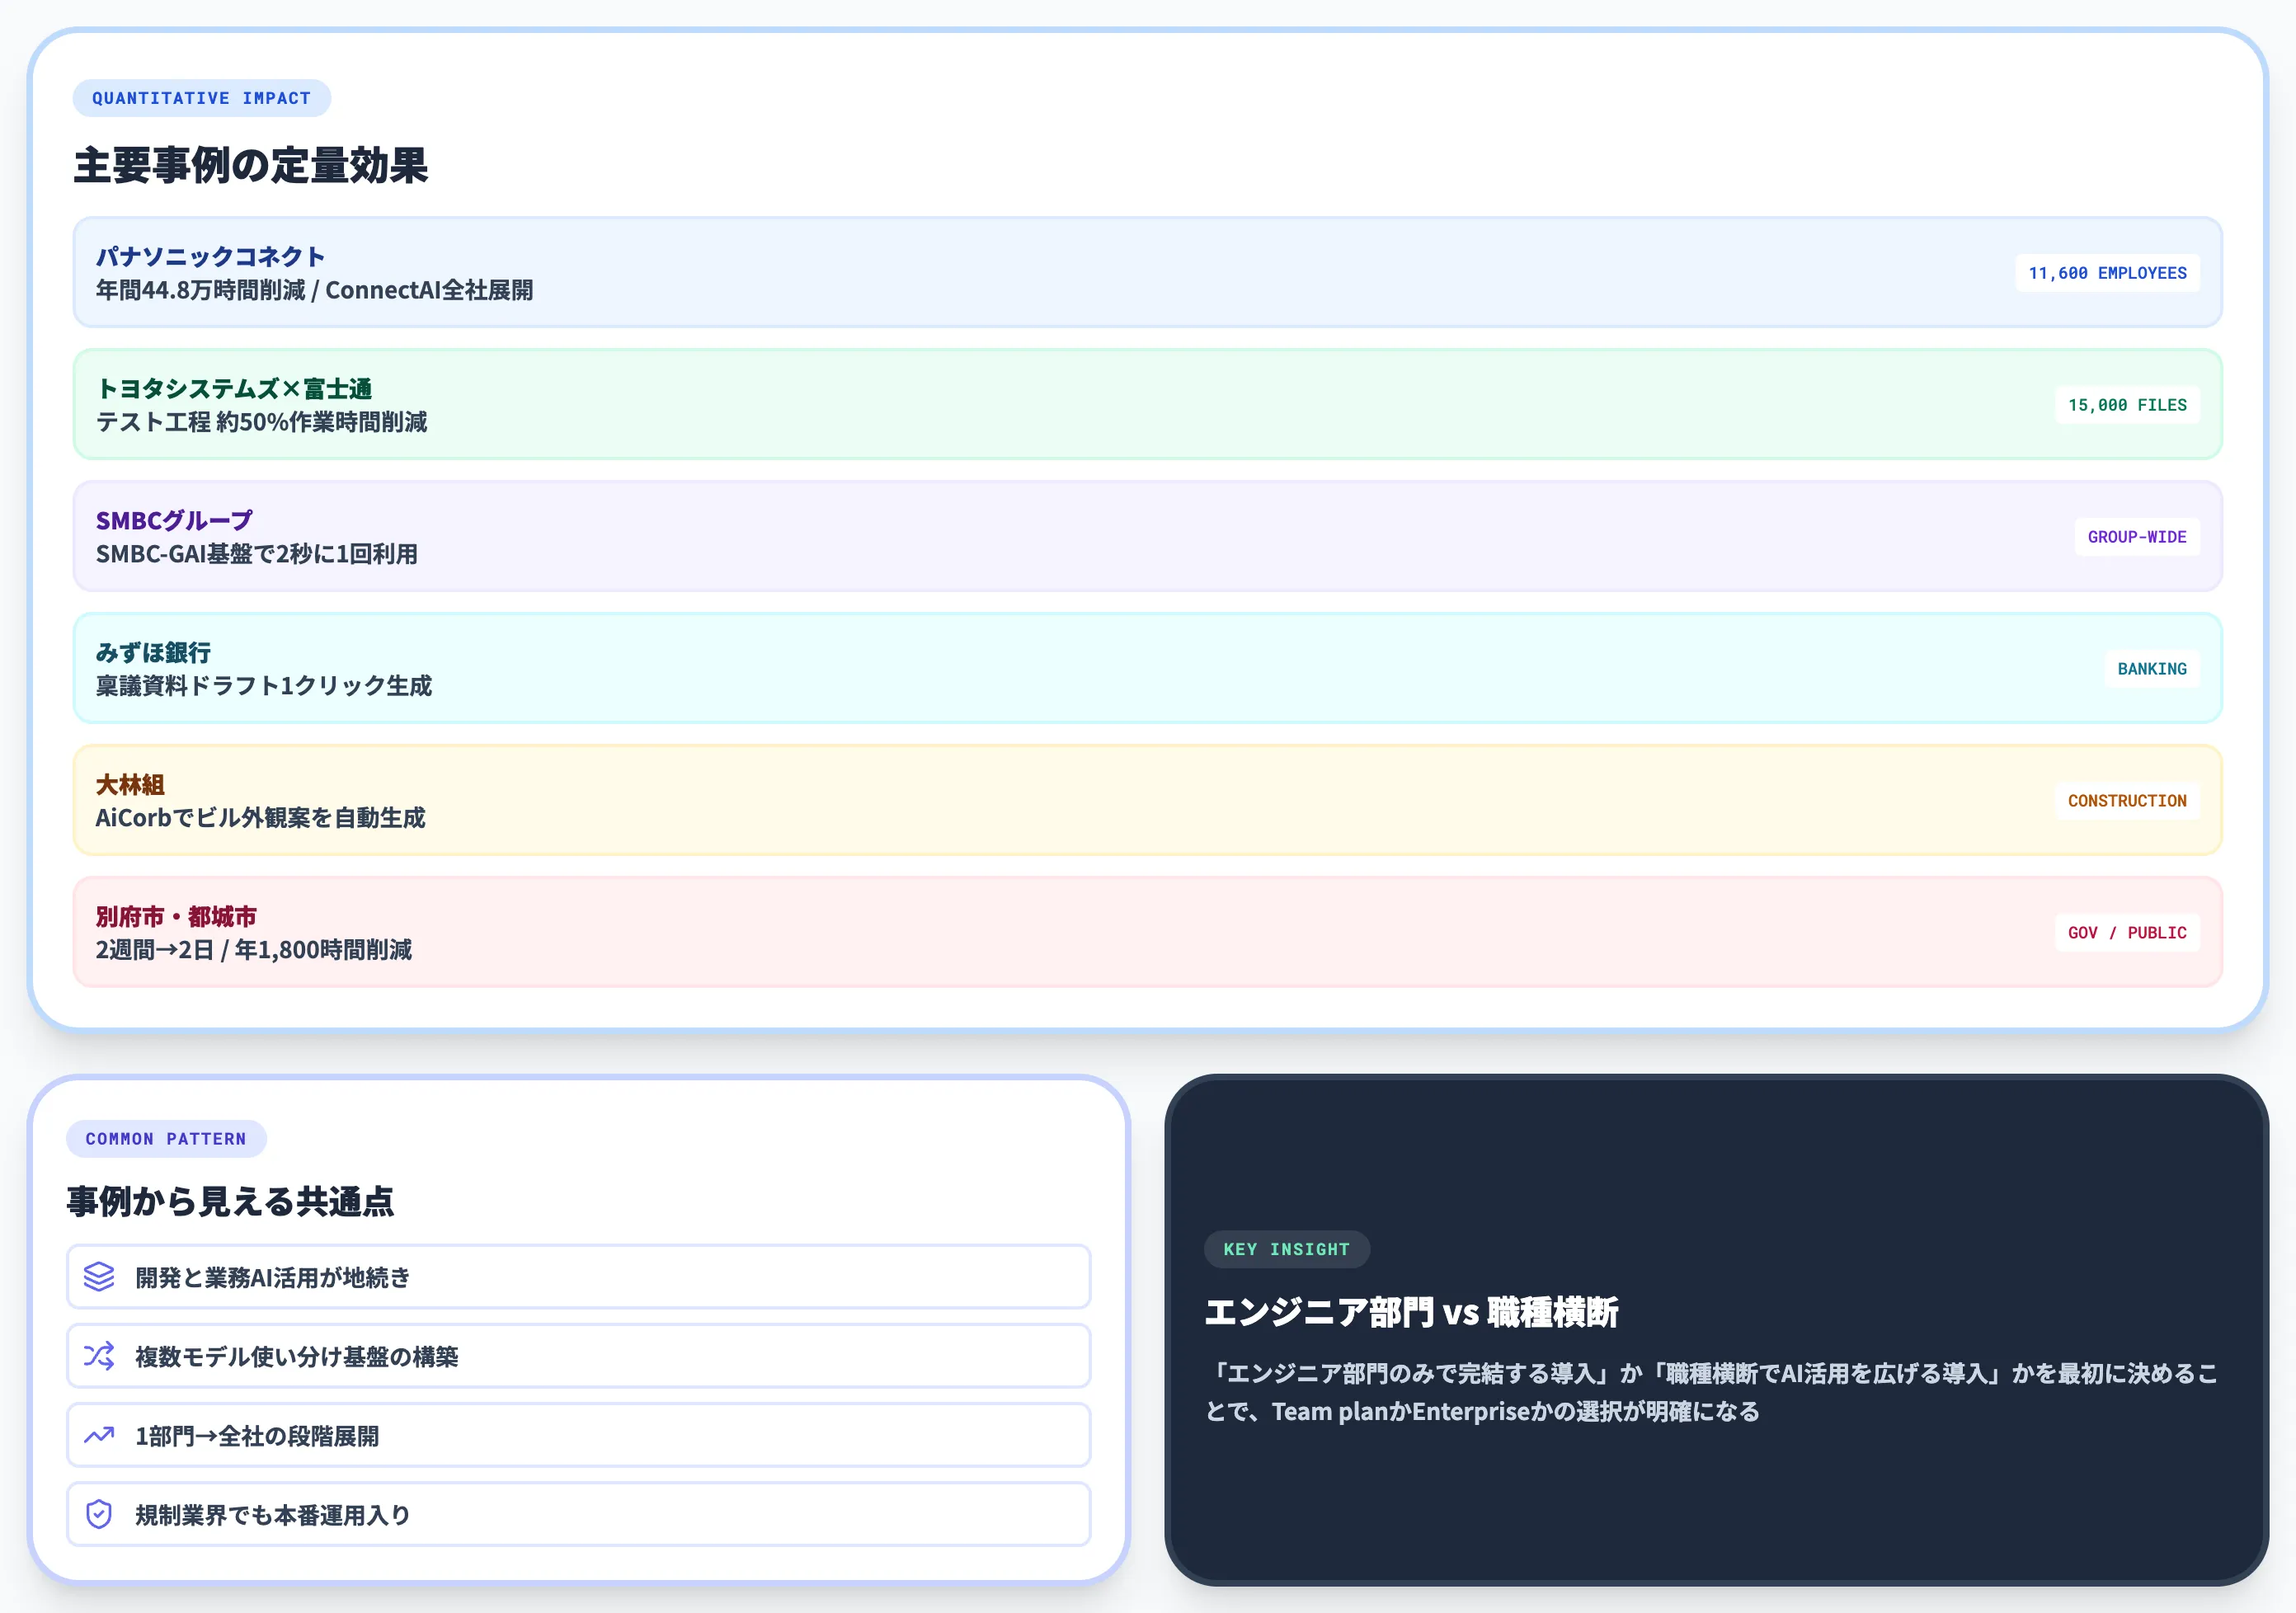Image resolution: width=2296 pixels, height=1613 pixels.
Task: Click the text 2週間→2日 / 年1,800時間削減
Action: pyautogui.click(x=254, y=950)
